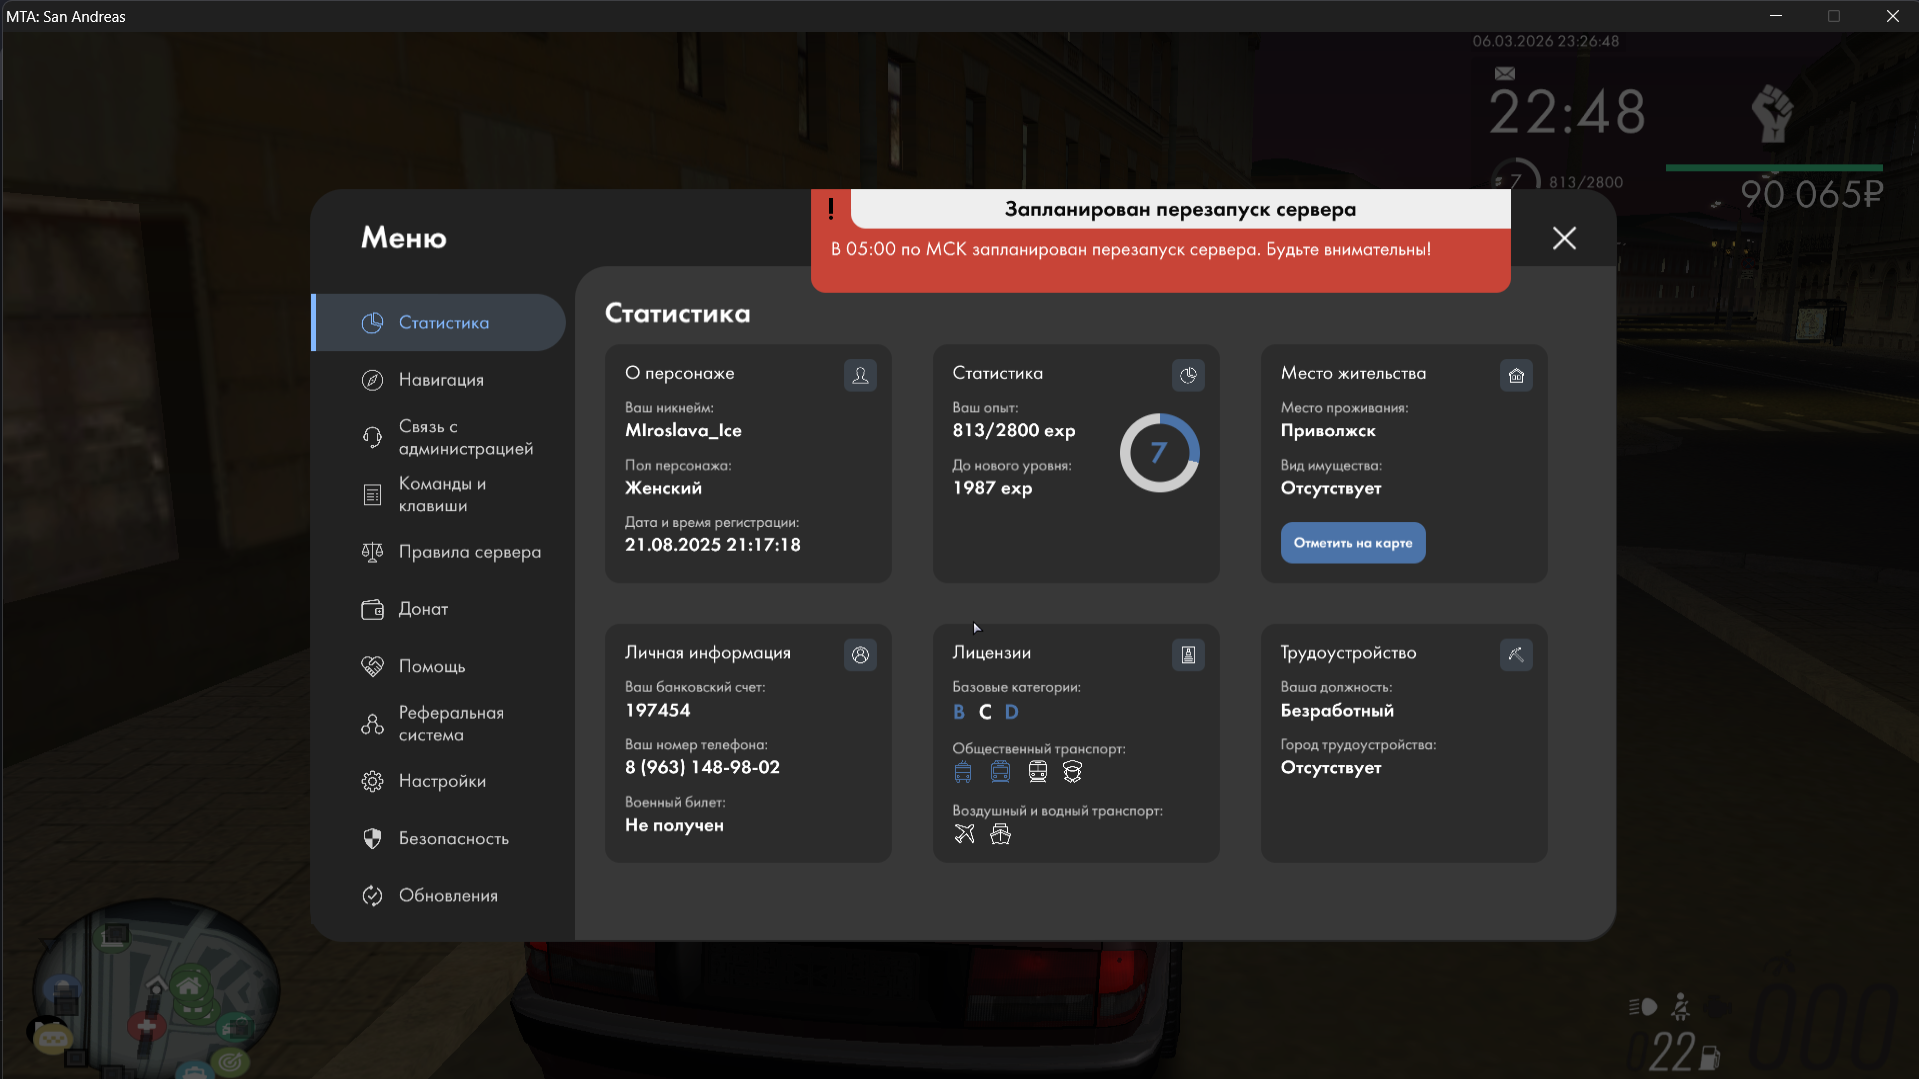Close the Меню panel with X
This screenshot has width=1919, height=1079.
coord(1564,238)
